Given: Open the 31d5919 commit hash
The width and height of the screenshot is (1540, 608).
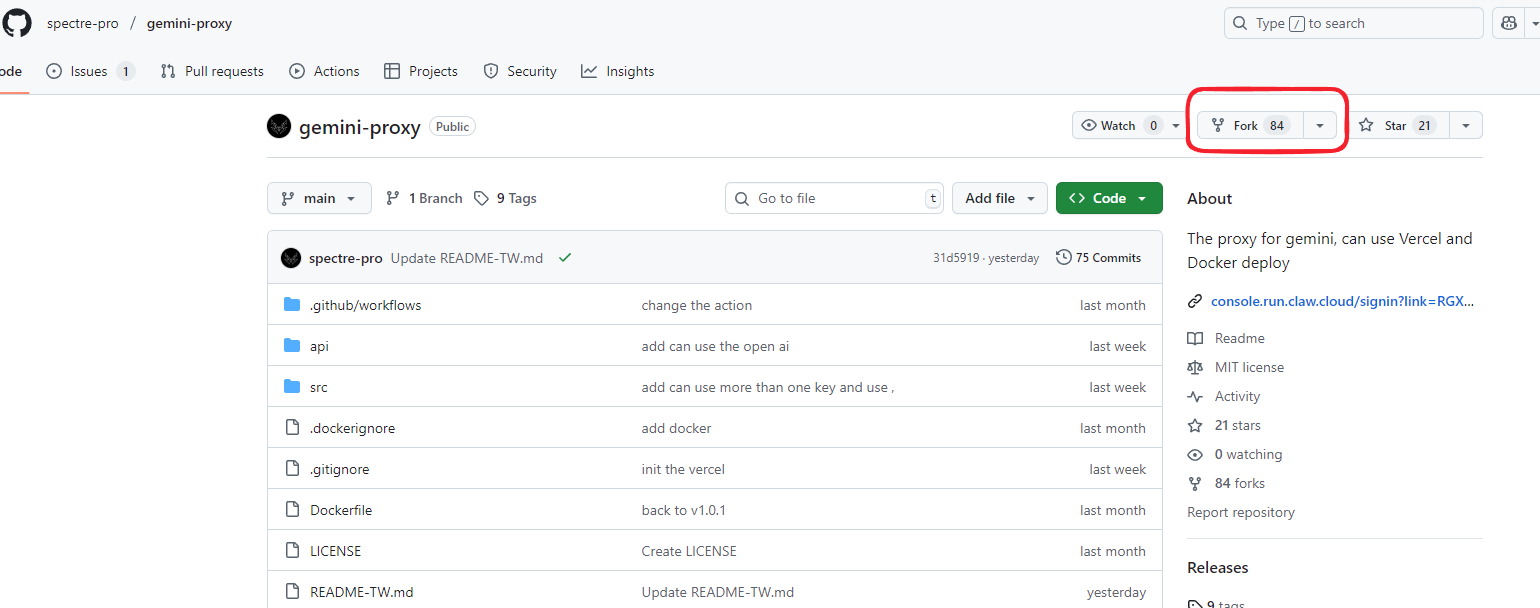Looking at the screenshot, I should pos(956,258).
